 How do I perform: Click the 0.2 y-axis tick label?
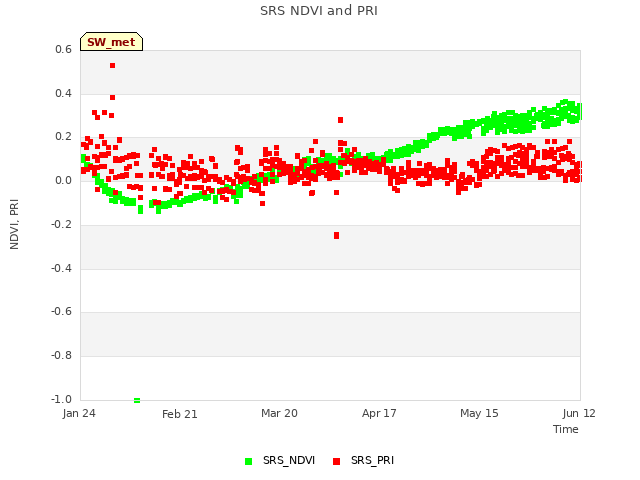[x=63, y=137]
